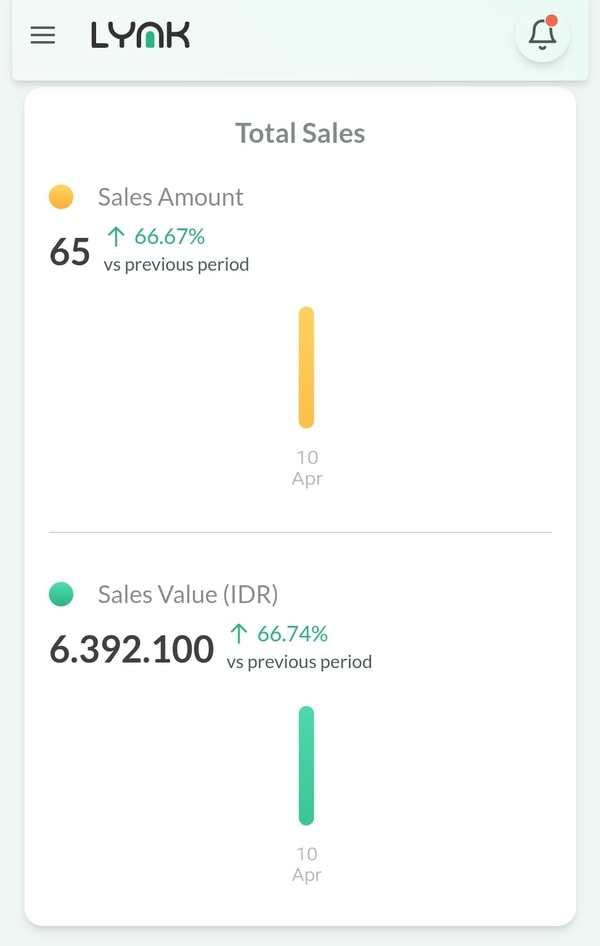Tap the LYNK logo
The height and width of the screenshot is (946, 600).
(x=140, y=36)
